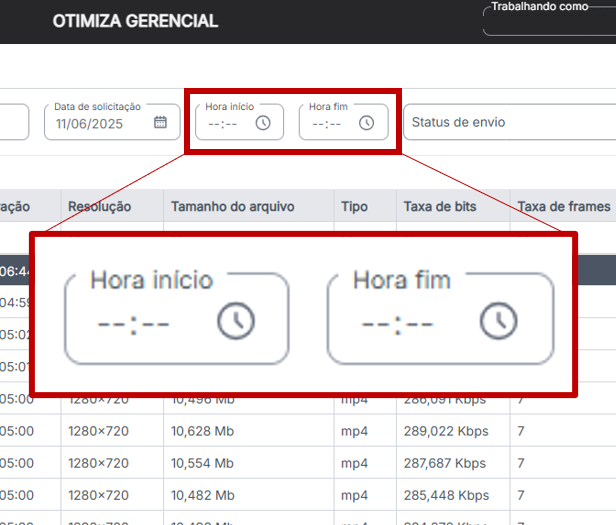
Task: Focus the Hora início time input
Action: [x=239, y=122]
